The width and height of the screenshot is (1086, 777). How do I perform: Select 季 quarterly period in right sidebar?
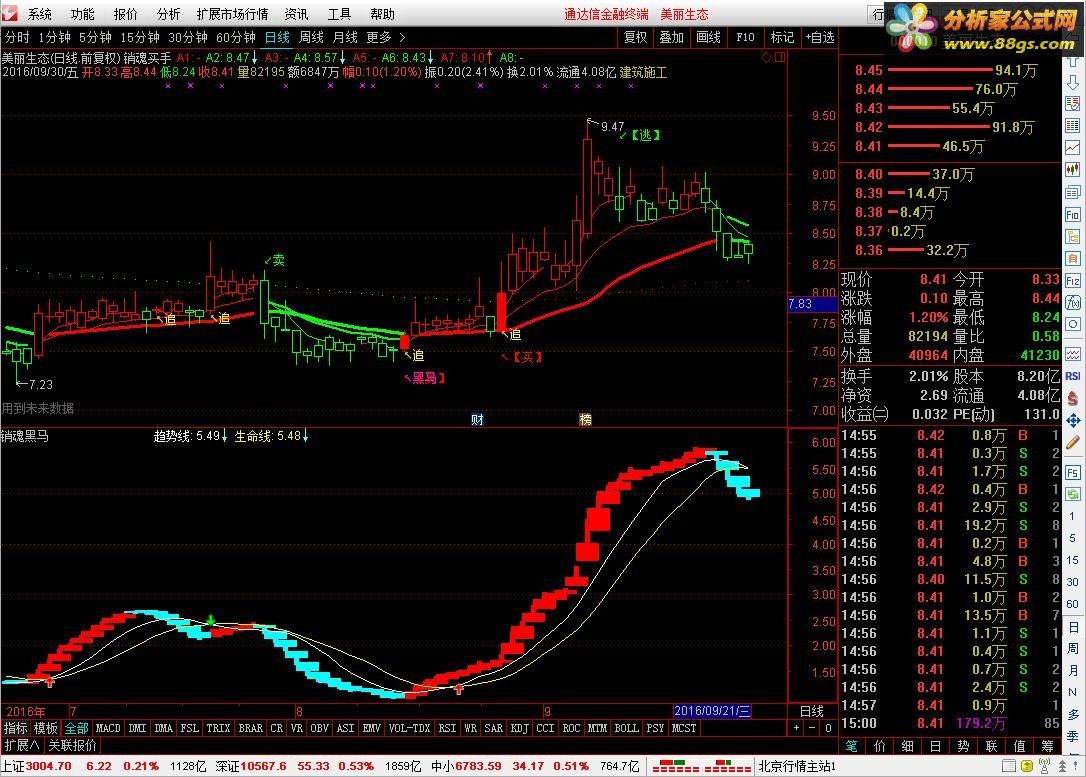point(1072,736)
